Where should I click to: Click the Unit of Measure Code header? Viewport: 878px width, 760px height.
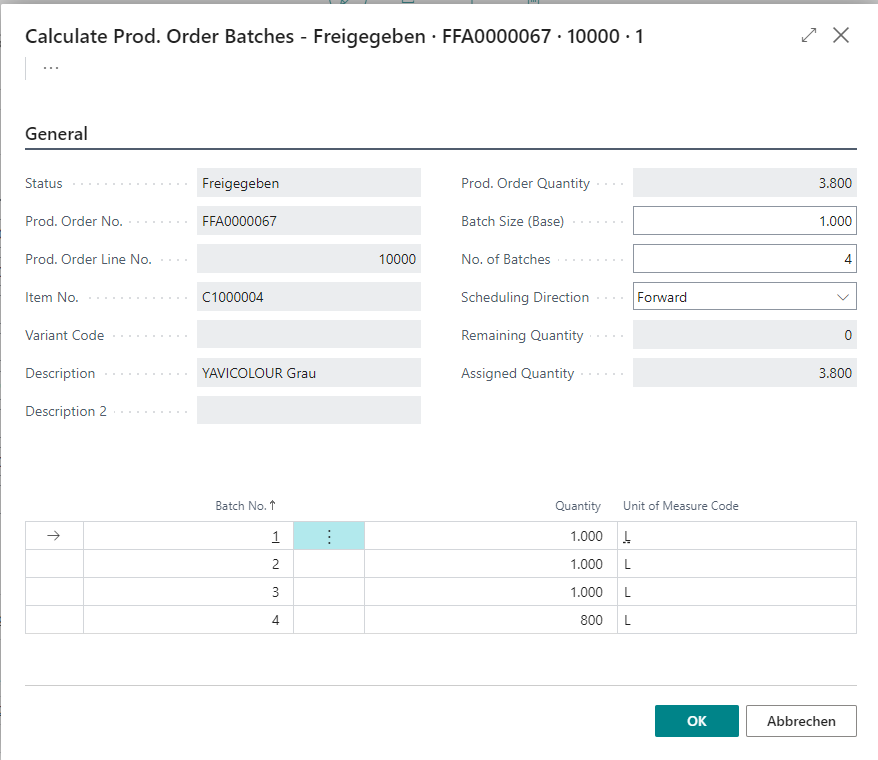[x=680, y=506]
